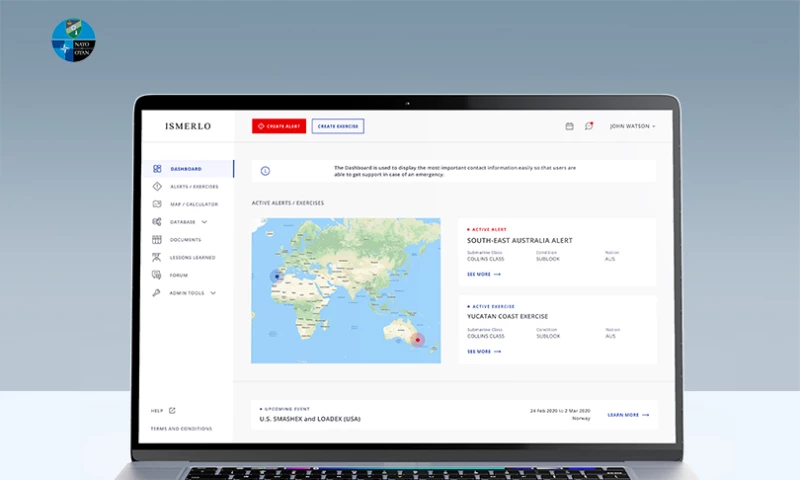Click the Create Exercise button
800x480 pixels.
(338, 126)
